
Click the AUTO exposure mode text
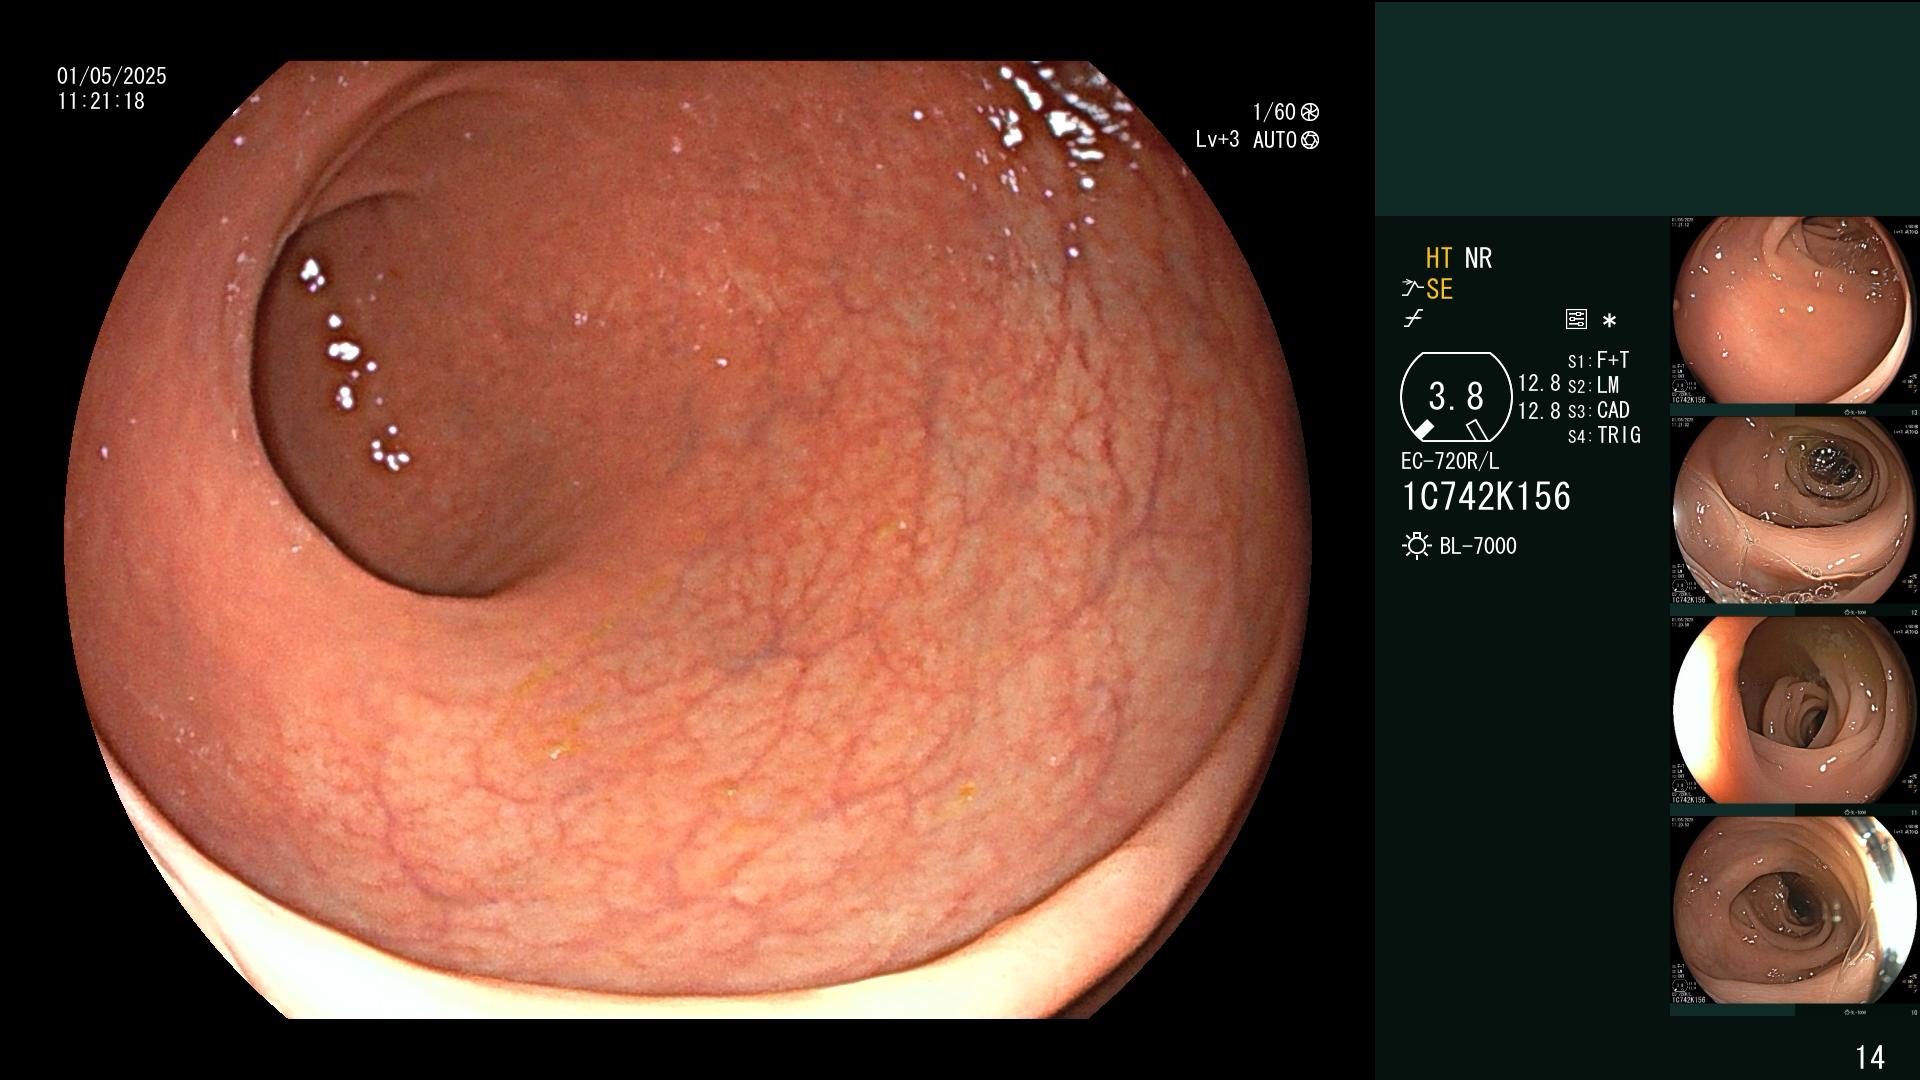point(1275,140)
